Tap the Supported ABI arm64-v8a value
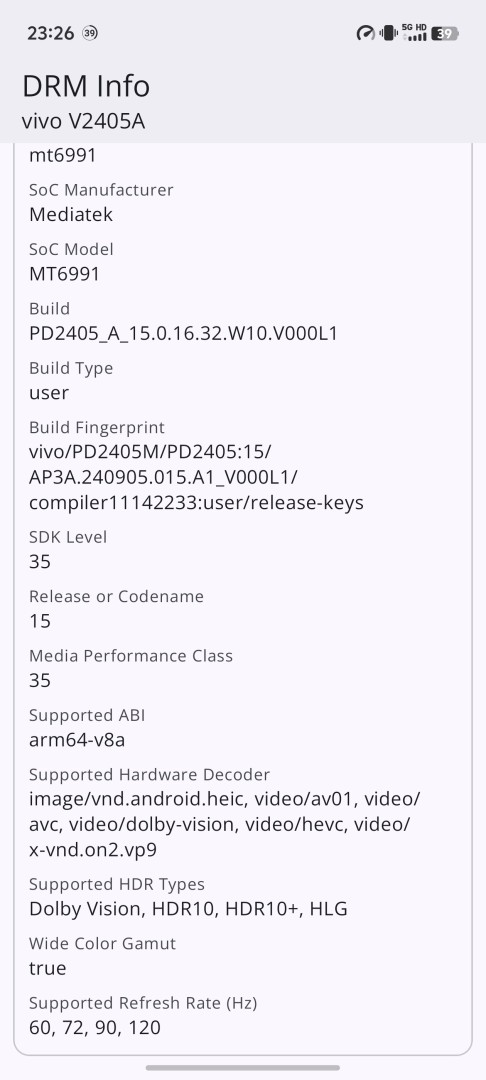Screen dimensions: 486x1080 [x=77, y=740]
